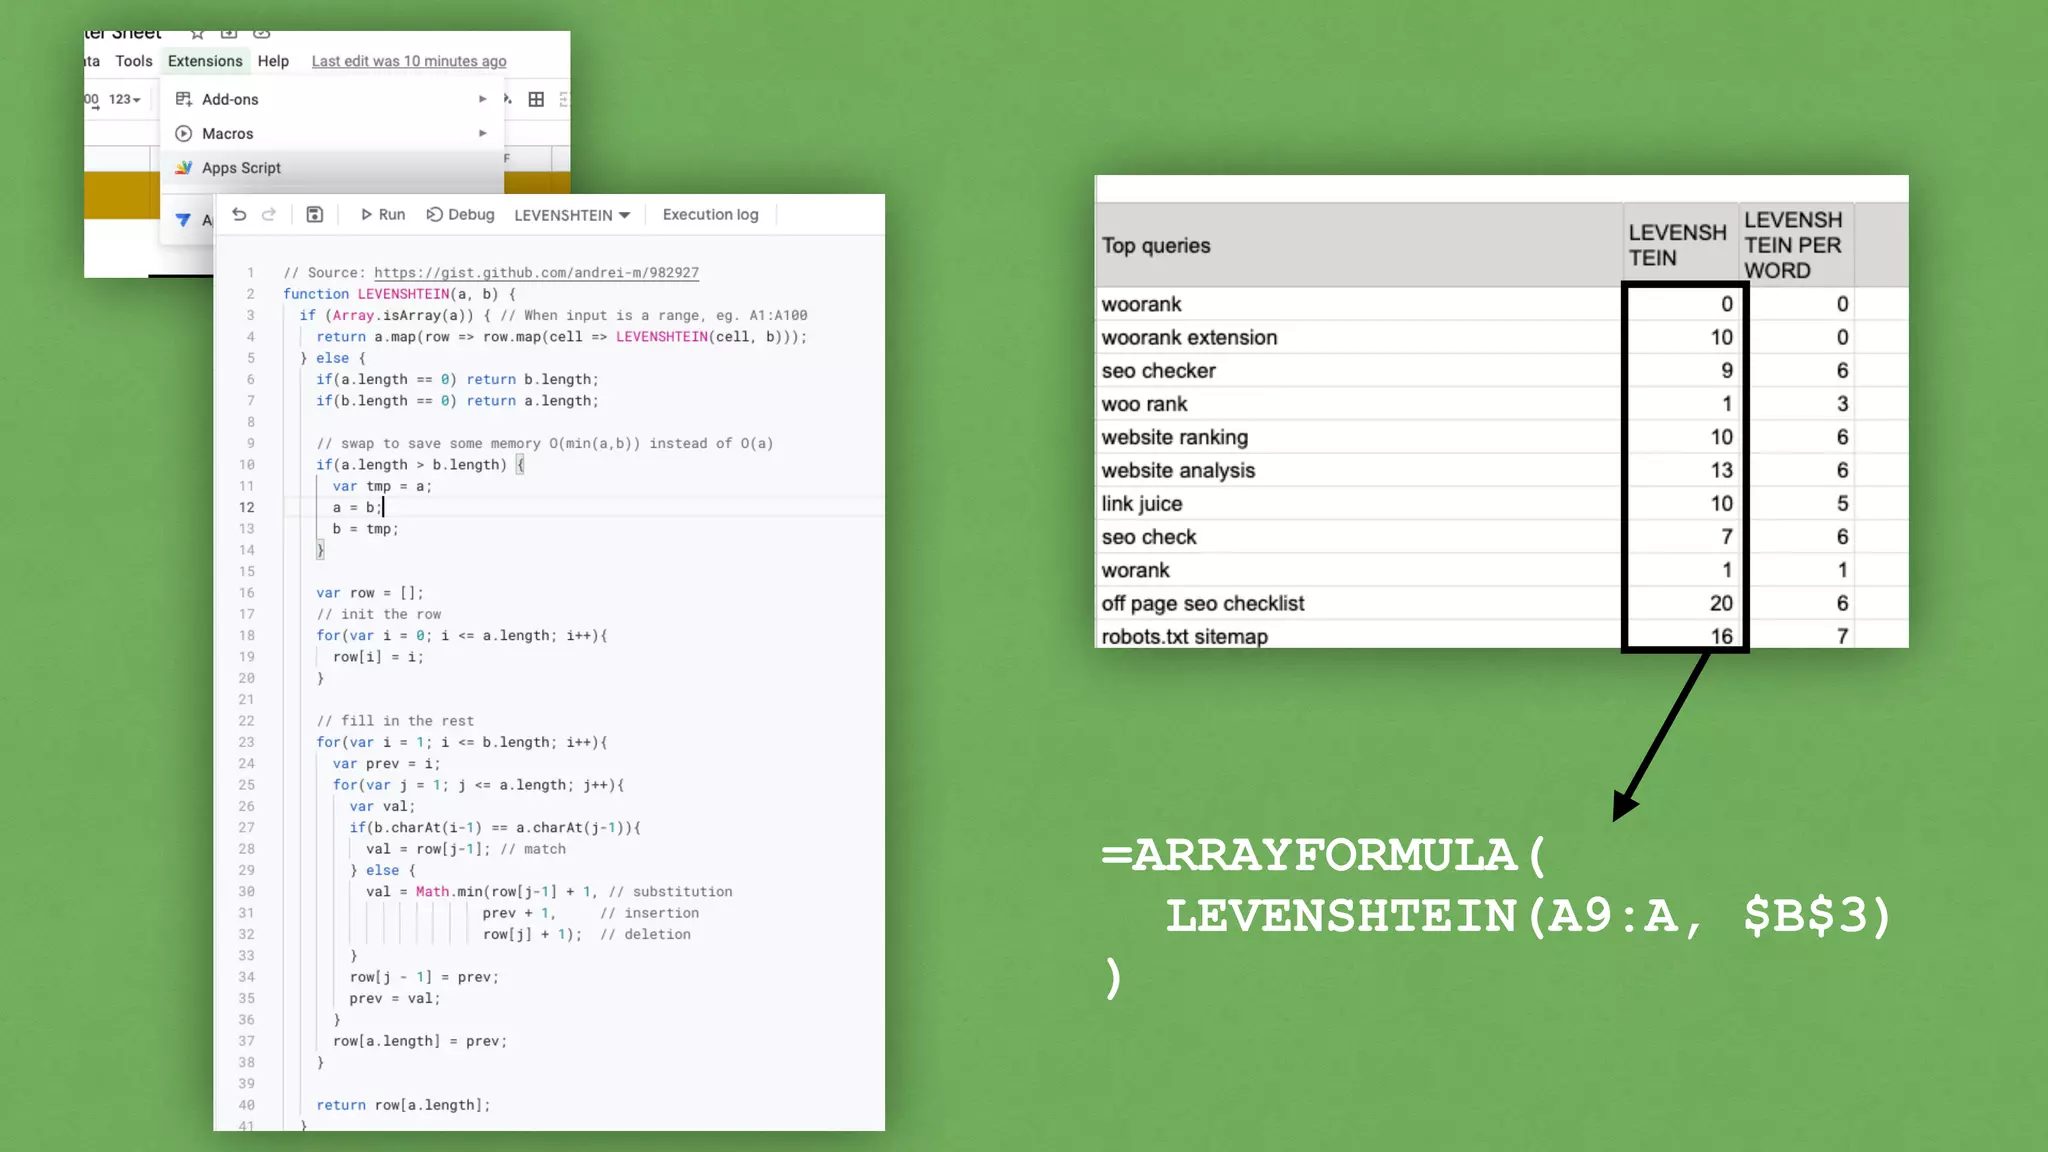Select the 'robots.txt sitemap' cell
Viewport: 2048px width, 1152px height.
coord(1358,635)
